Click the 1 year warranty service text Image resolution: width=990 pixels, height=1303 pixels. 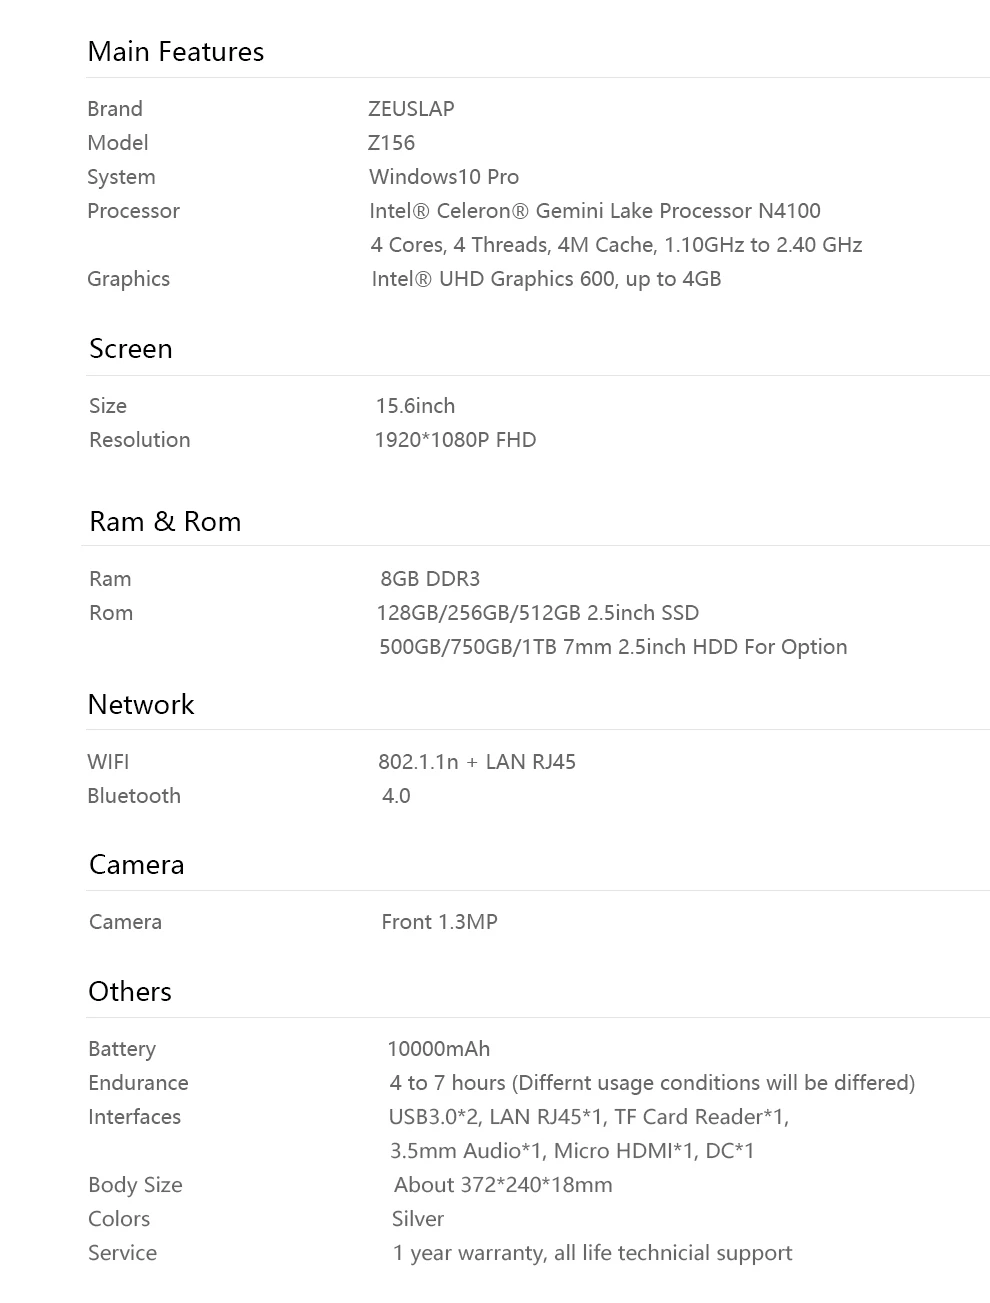click(x=592, y=1253)
